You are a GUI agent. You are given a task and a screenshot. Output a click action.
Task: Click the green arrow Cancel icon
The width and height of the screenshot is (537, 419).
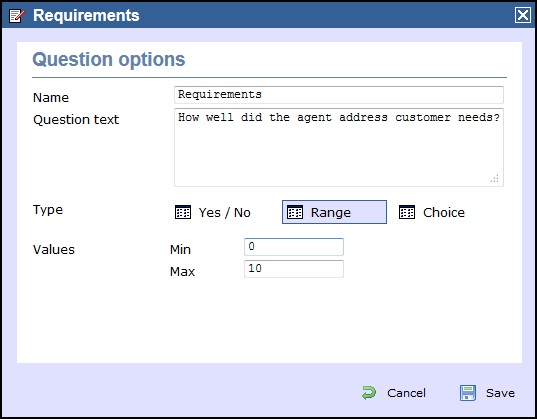[369, 393]
